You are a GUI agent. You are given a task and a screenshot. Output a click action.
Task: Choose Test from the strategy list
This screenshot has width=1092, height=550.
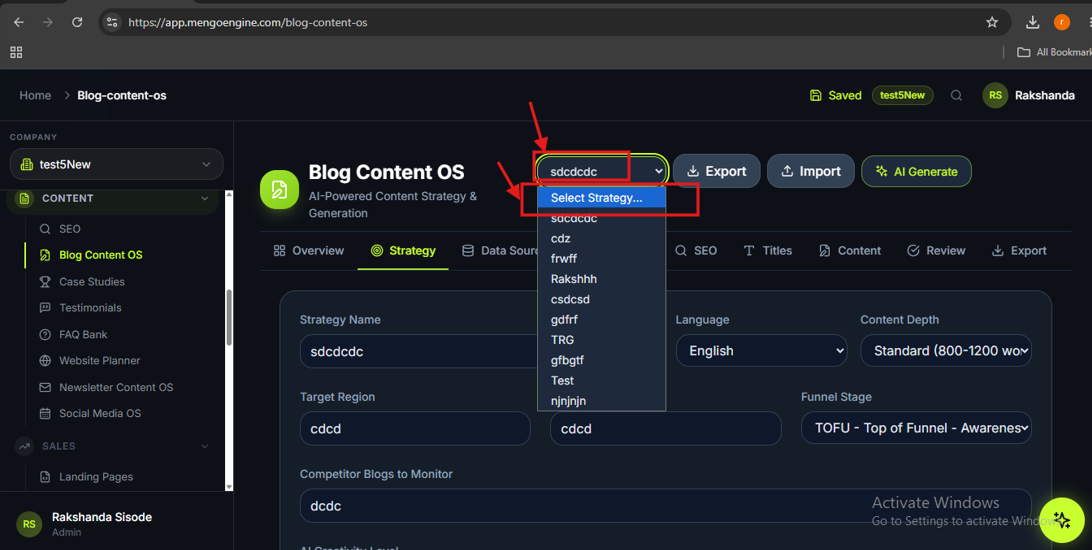pos(601,381)
